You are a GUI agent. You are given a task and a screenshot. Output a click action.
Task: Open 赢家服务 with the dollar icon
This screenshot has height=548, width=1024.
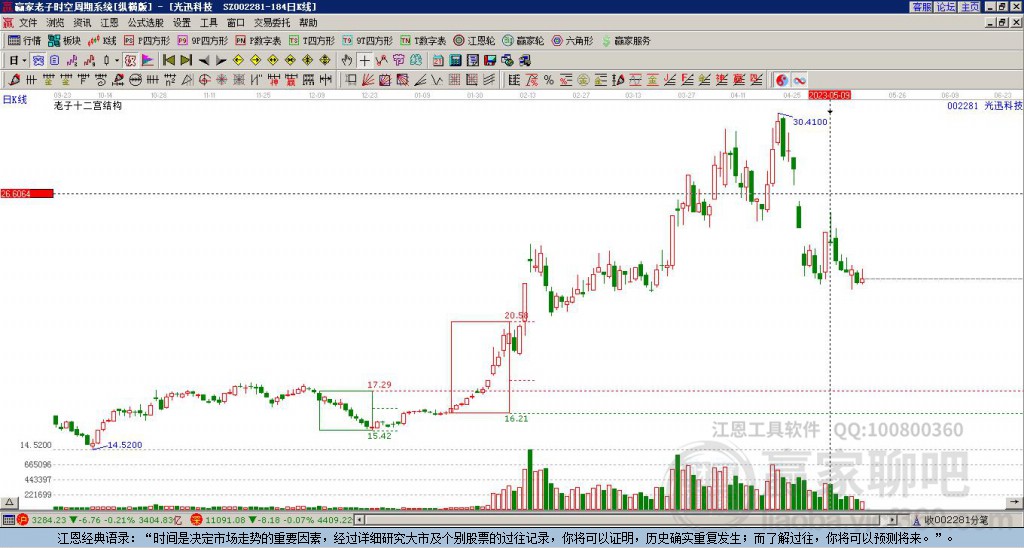626,40
